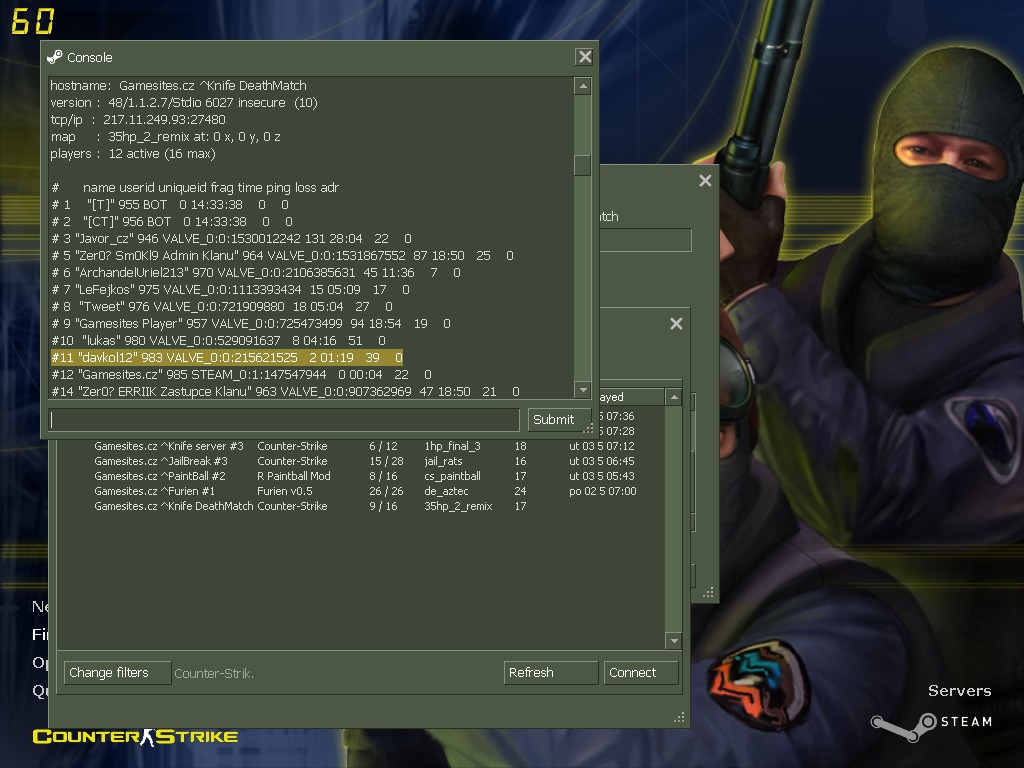Click the 26 / 26 players cell
This screenshot has width=1024, height=768.
(x=386, y=491)
